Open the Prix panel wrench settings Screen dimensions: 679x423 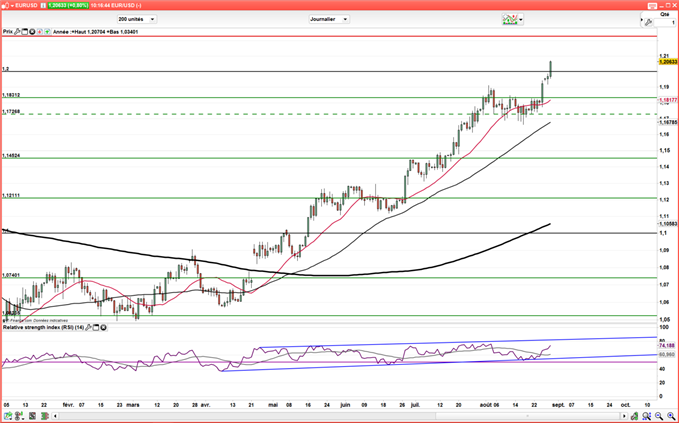pyautogui.click(x=17, y=32)
